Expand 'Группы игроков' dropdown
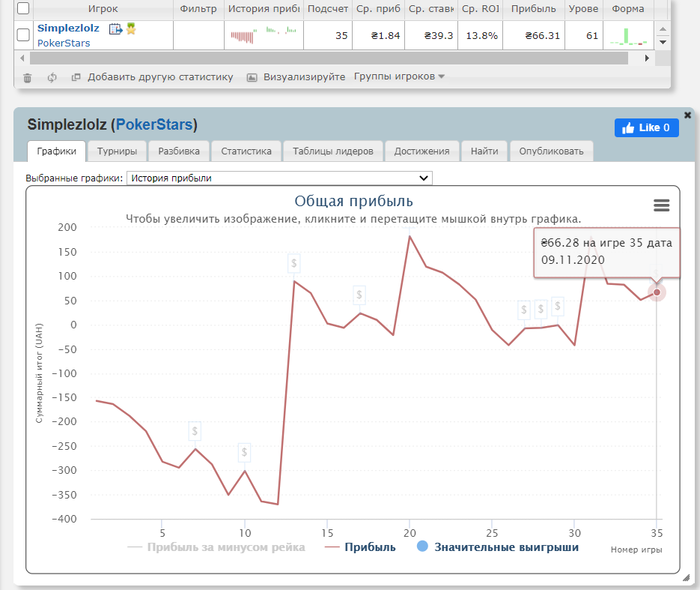The width and height of the screenshot is (700, 590). point(399,76)
